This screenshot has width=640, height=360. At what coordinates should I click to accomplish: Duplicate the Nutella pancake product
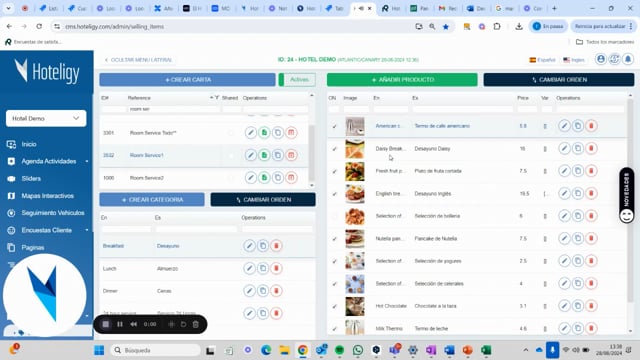pyautogui.click(x=578, y=238)
